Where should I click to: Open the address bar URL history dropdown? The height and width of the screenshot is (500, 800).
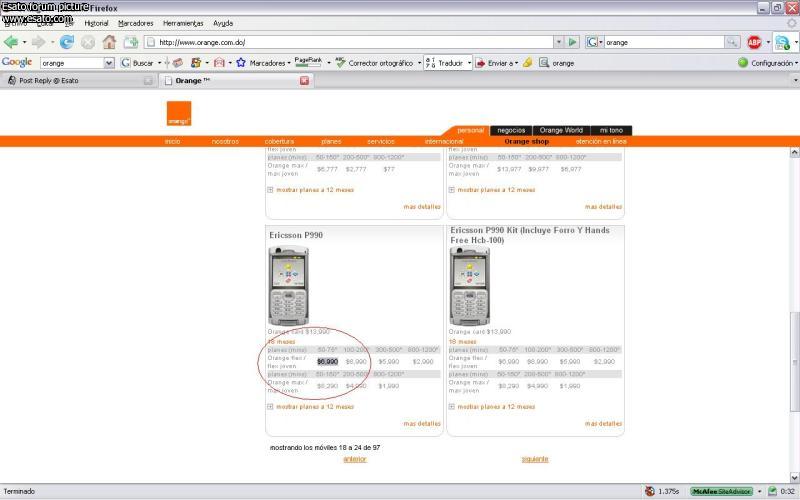click(x=559, y=42)
